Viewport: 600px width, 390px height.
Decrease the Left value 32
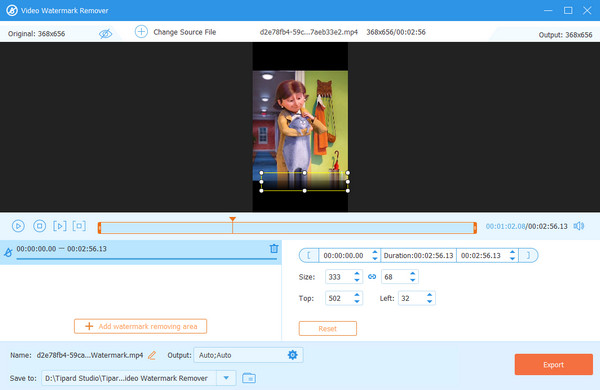pos(429,301)
